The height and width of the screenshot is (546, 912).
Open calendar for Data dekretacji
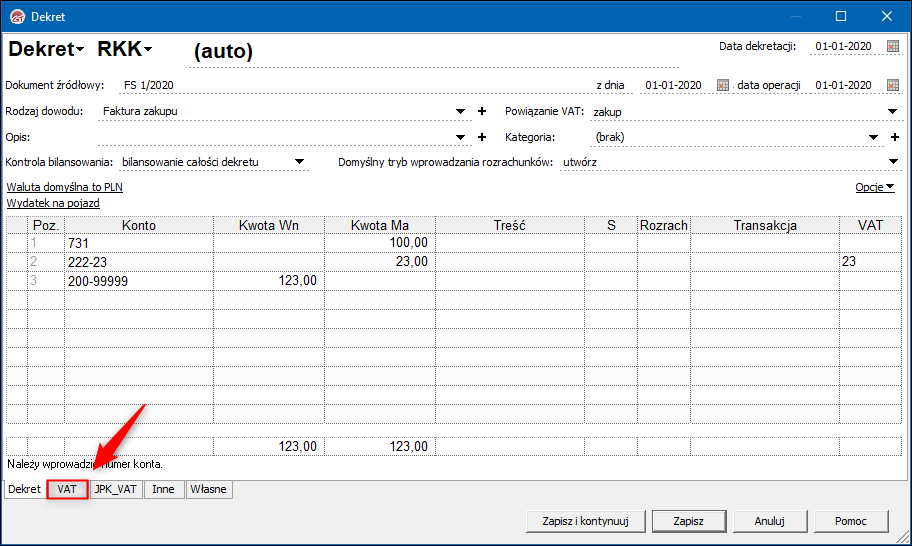893,47
